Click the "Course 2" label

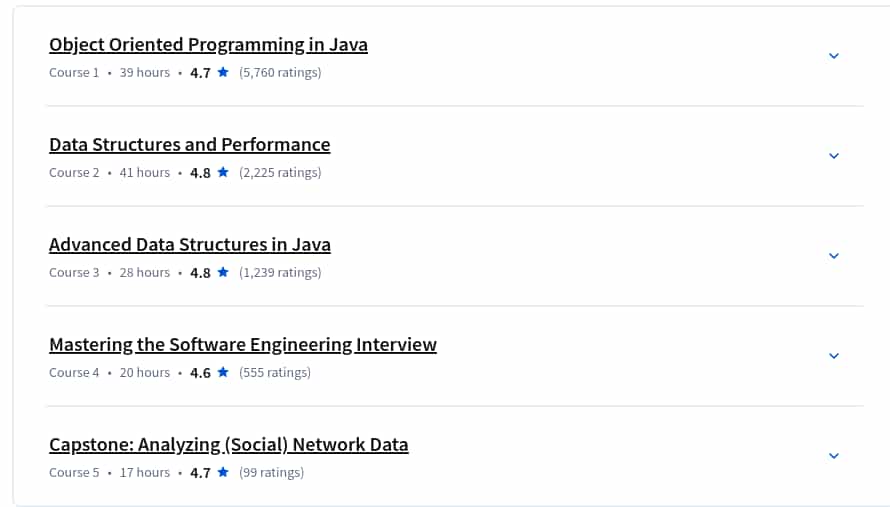[74, 173]
